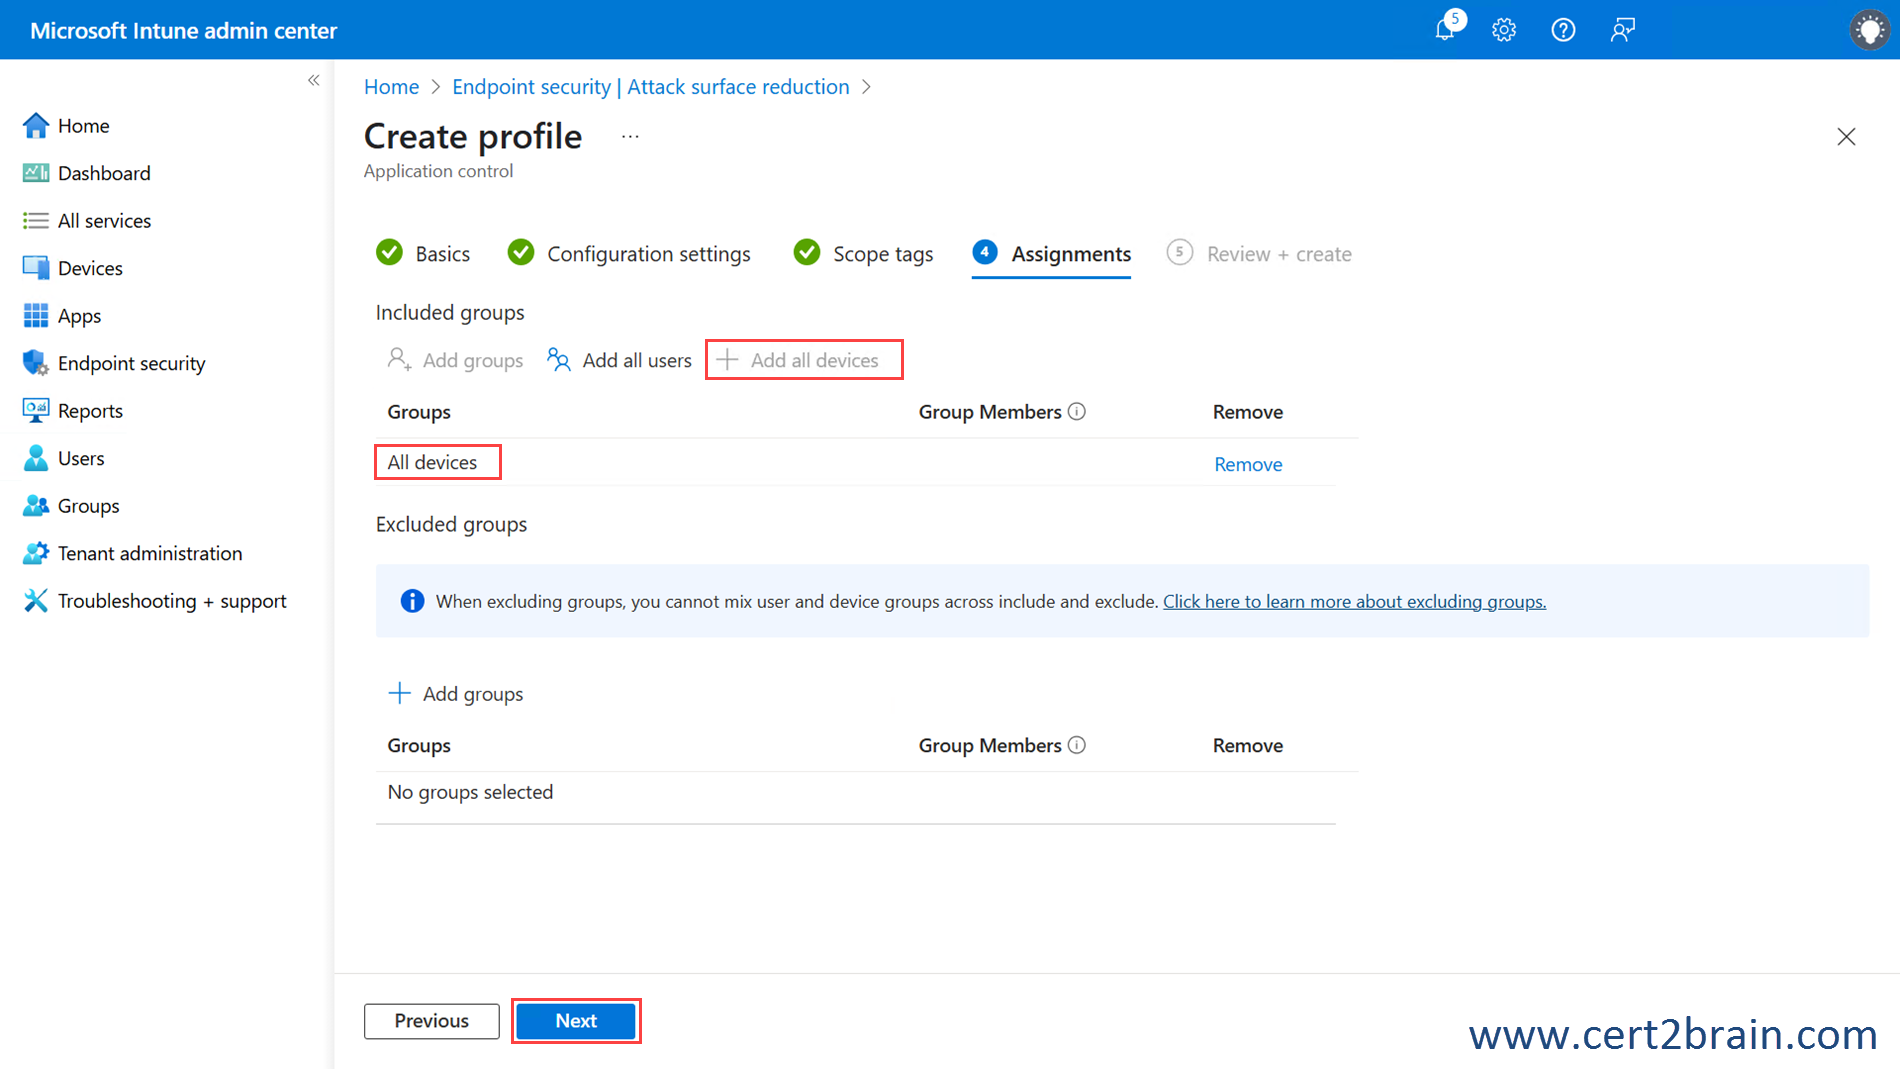Click the Reports icon in sidebar
This screenshot has height=1069, width=1900.
tap(36, 410)
